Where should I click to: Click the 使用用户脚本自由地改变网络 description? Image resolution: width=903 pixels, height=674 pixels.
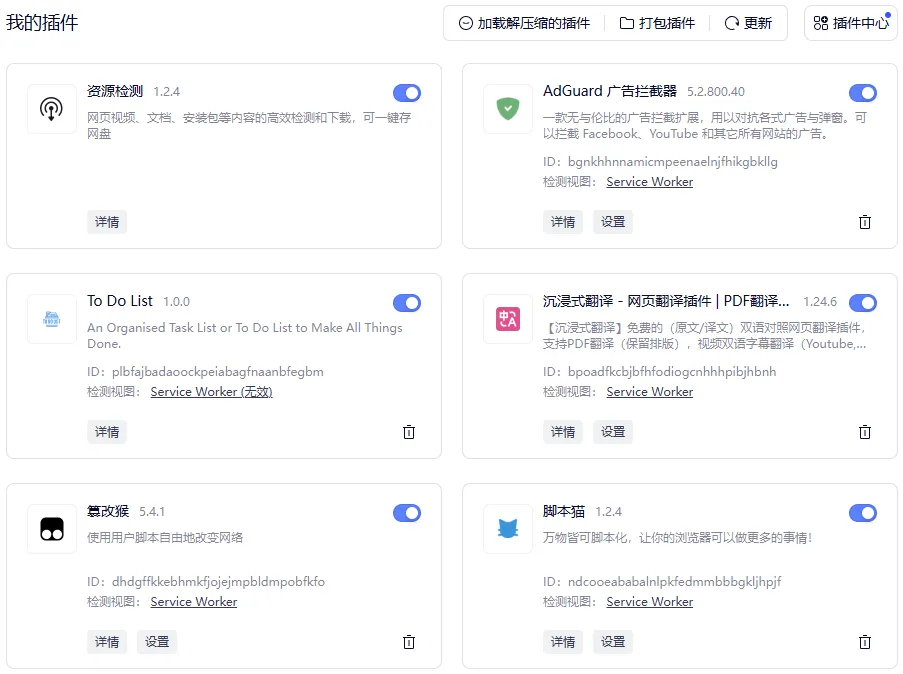click(x=165, y=538)
